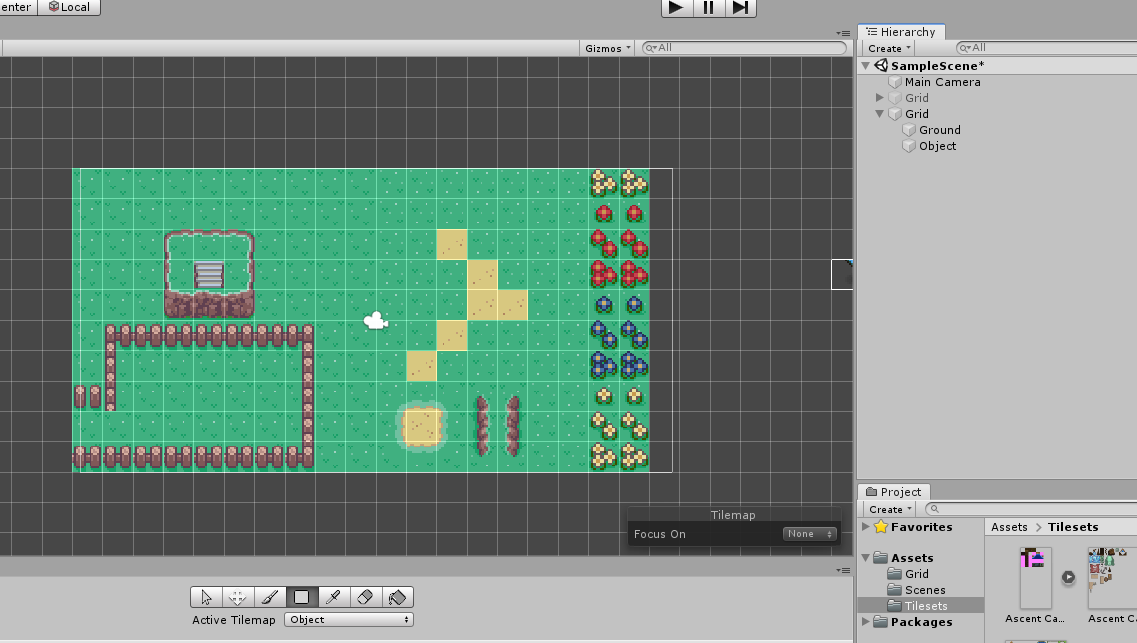Choose the Move tool in the tile palette
Image resolution: width=1137 pixels, height=643 pixels.
(x=238, y=596)
